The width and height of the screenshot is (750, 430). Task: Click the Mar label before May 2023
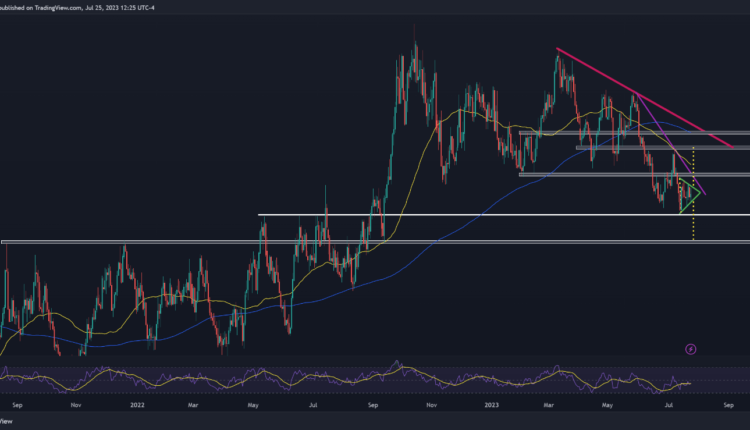(x=549, y=408)
